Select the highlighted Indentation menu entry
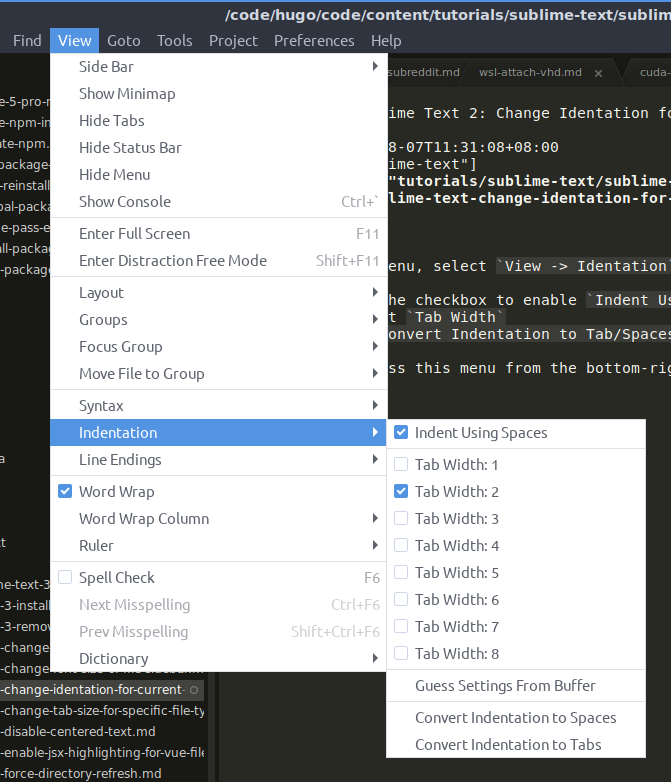Viewport: 671px width, 782px height. [219, 432]
